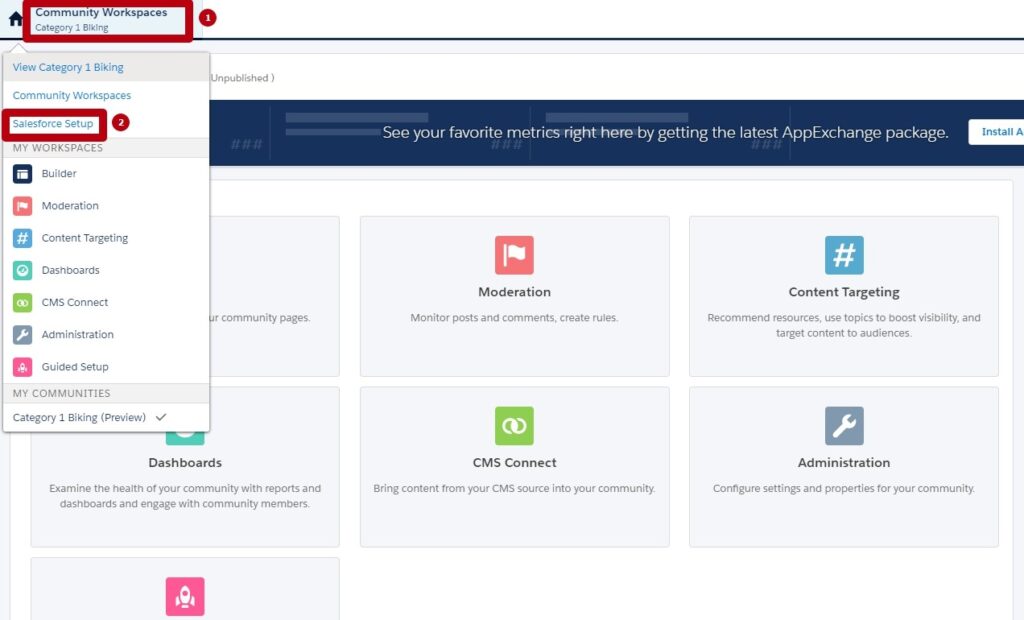Click the Unpublished status text
1024x620 pixels.
[x=242, y=78]
